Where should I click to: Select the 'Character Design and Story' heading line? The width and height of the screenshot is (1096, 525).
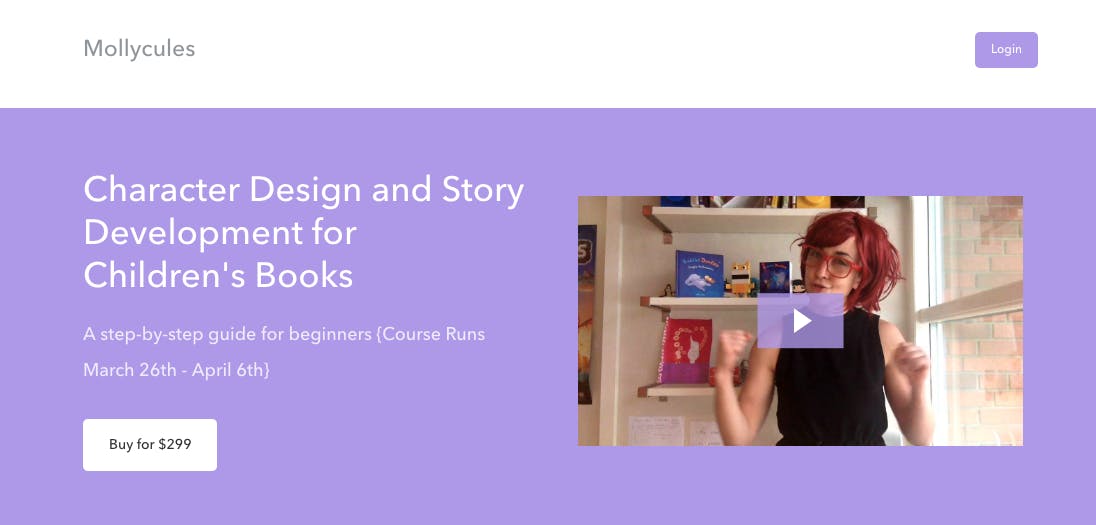pyautogui.click(x=303, y=189)
